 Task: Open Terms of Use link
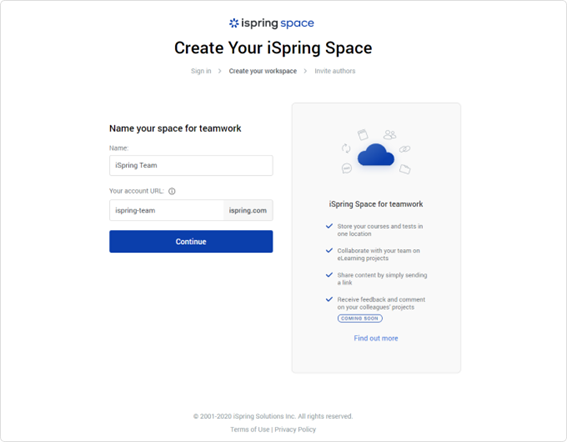tap(250, 429)
